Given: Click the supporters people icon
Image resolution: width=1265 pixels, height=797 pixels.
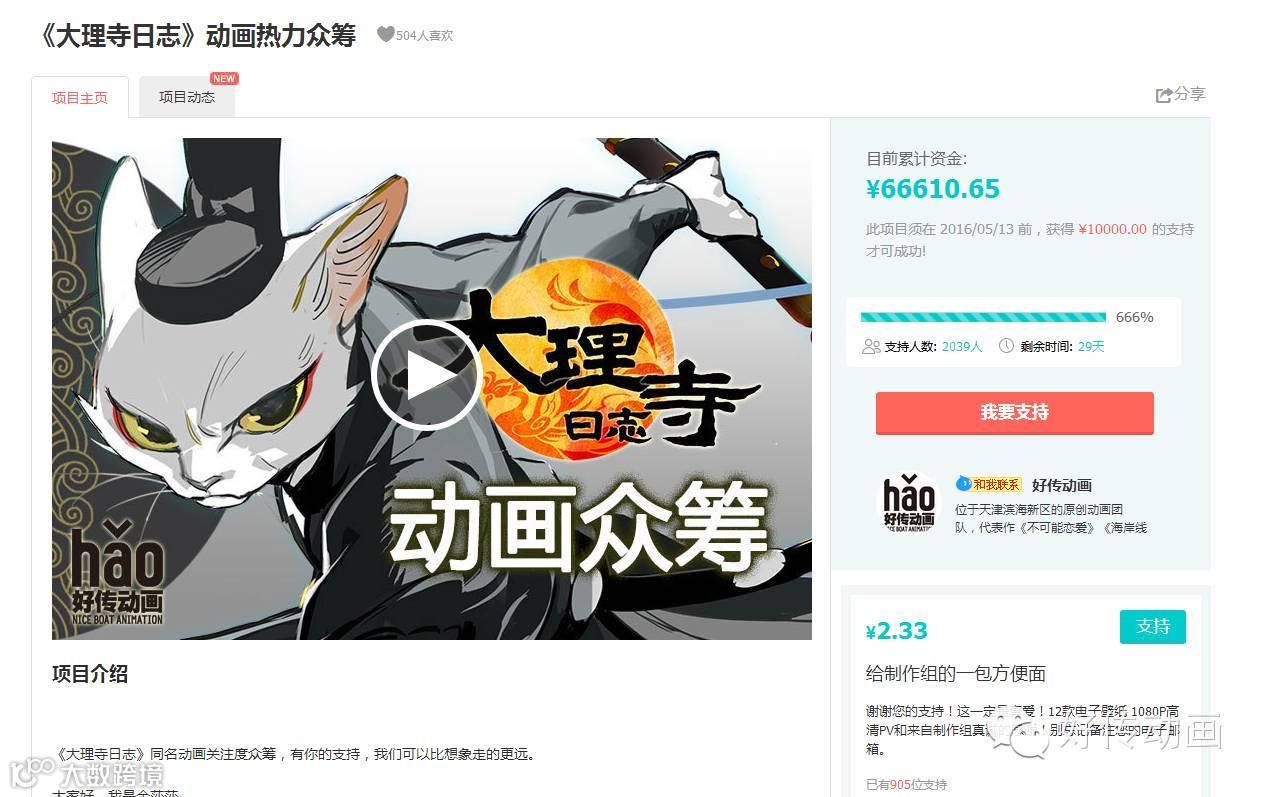Looking at the screenshot, I should coord(871,346).
